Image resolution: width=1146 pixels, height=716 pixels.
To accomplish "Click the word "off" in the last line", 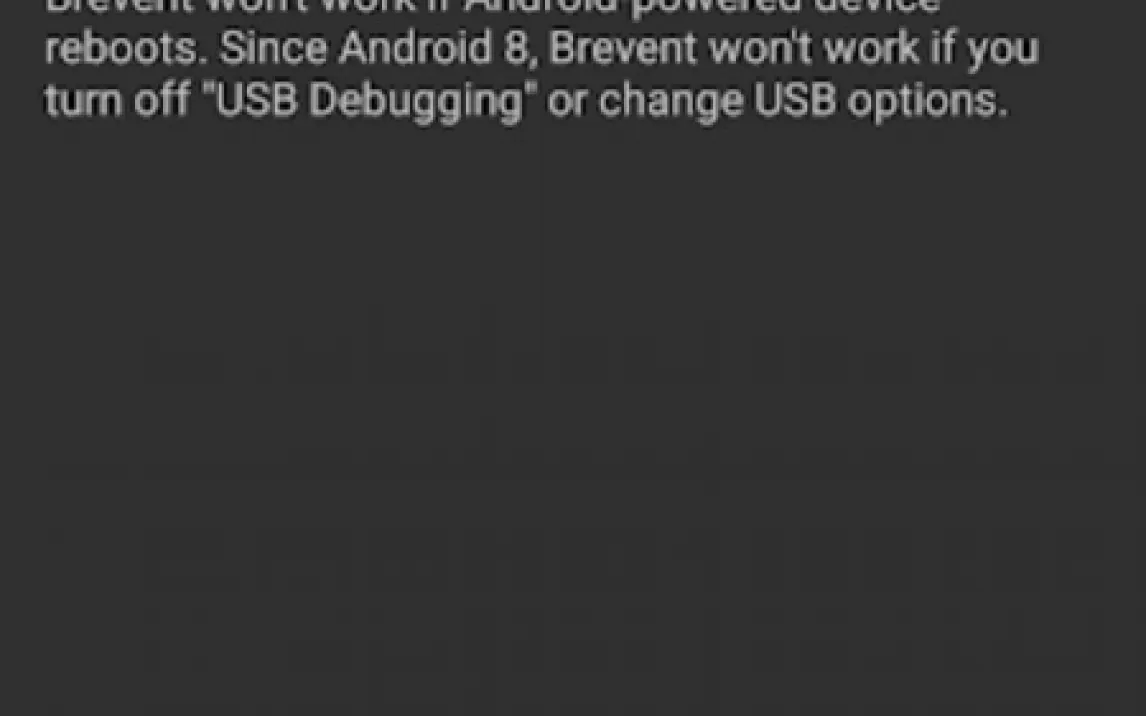I will [x=162, y=101].
